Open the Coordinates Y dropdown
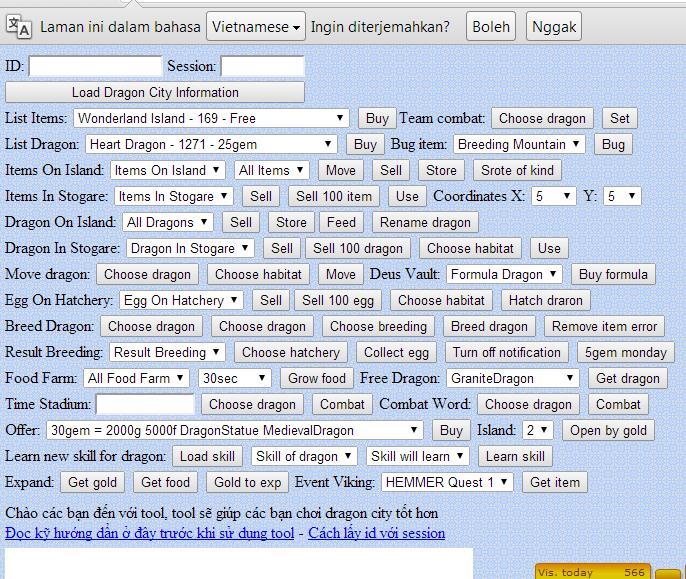Image resolution: width=686 pixels, height=579 pixels. pyautogui.click(x=622, y=196)
